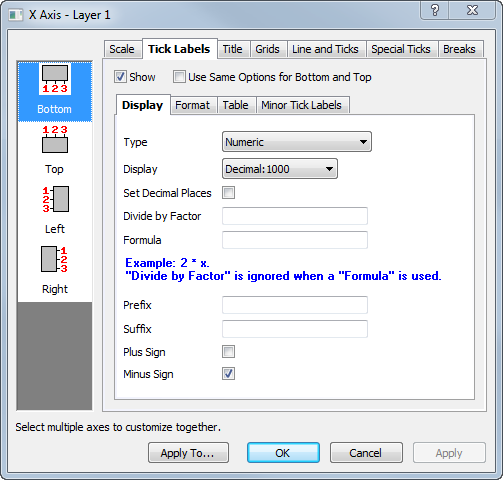Click the Apply To... button
Viewport: 503px width, 480px height.
pyautogui.click(x=188, y=453)
